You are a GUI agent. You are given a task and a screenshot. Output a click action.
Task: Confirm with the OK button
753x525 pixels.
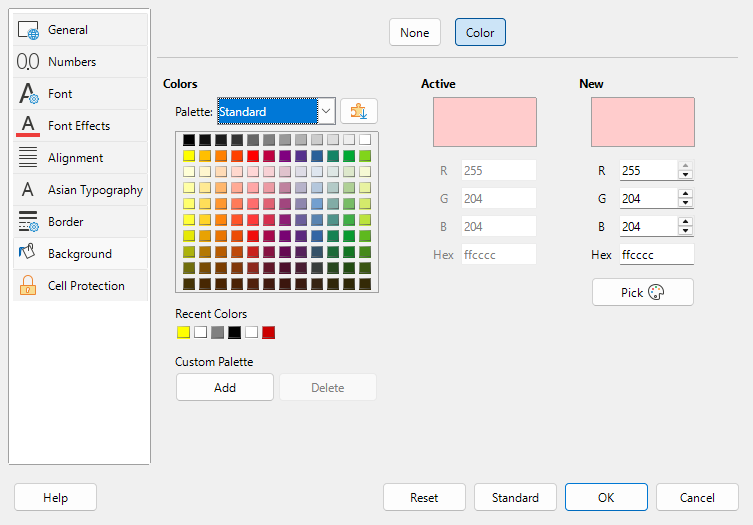[606, 498]
